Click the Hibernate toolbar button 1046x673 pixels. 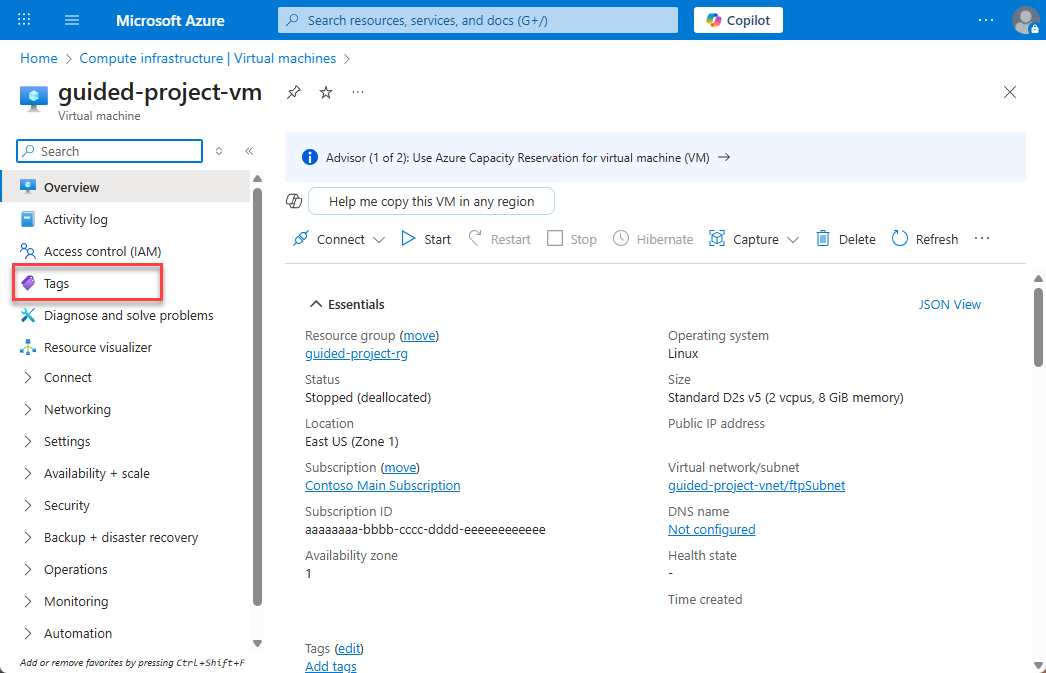click(x=653, y=239)
